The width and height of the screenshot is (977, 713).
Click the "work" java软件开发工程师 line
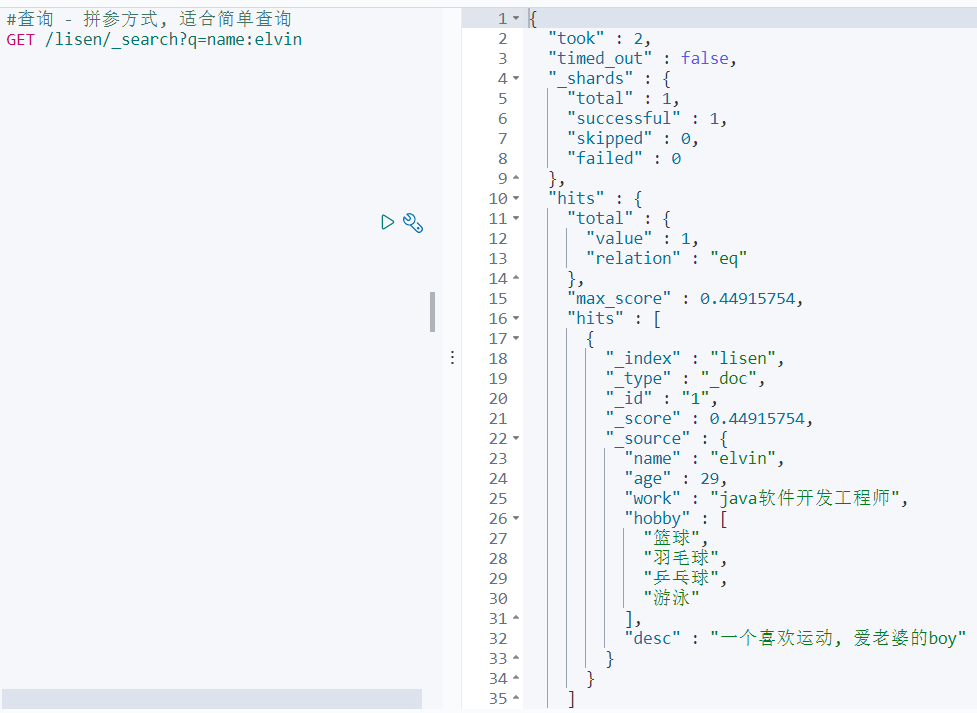[x=766, y=499]
